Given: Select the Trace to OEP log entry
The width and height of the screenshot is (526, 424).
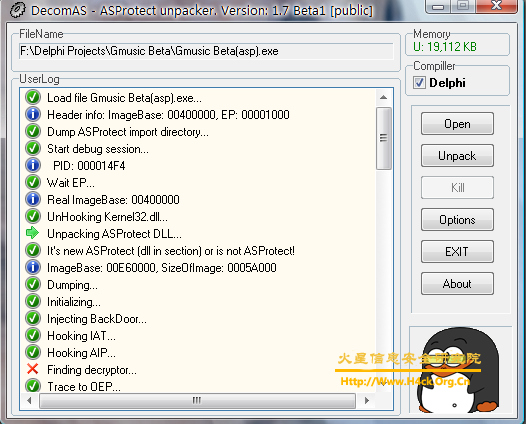Looking at the screenshot, I should [x=84, y=386].
